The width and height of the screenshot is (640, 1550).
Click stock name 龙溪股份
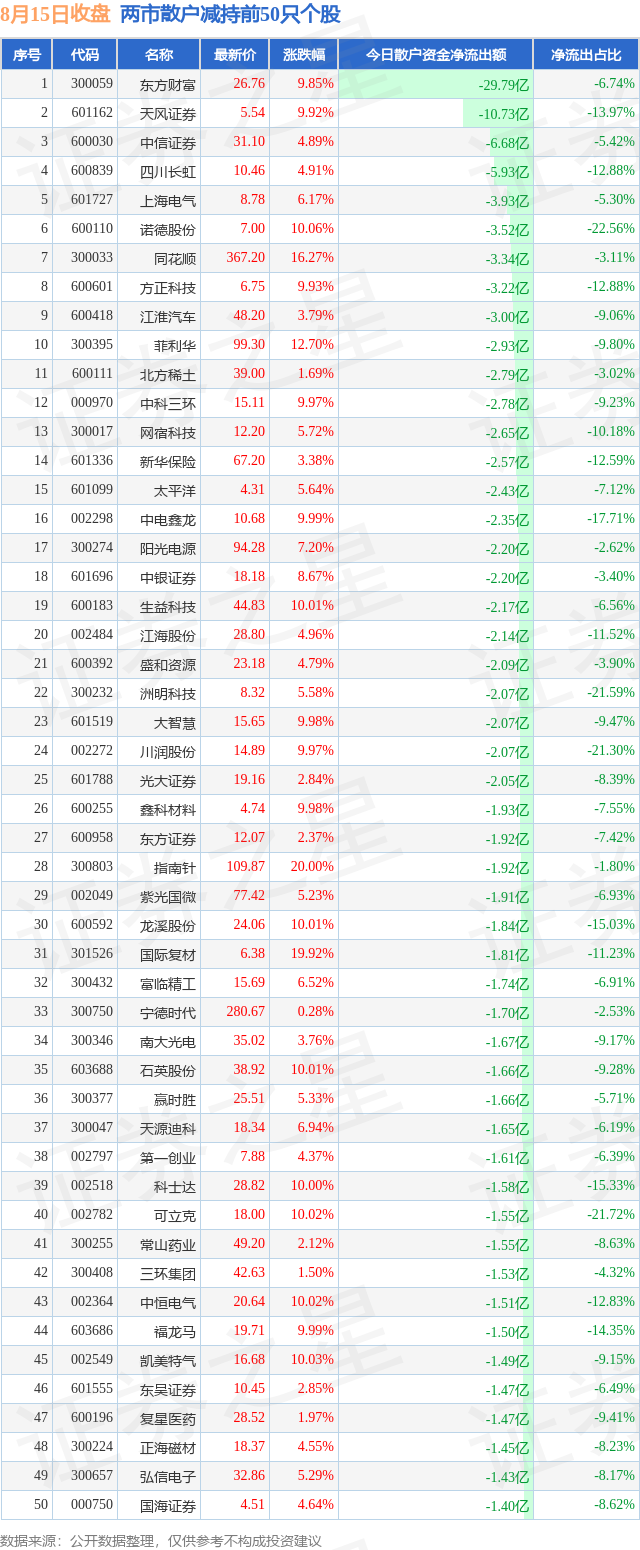[168, 925]
